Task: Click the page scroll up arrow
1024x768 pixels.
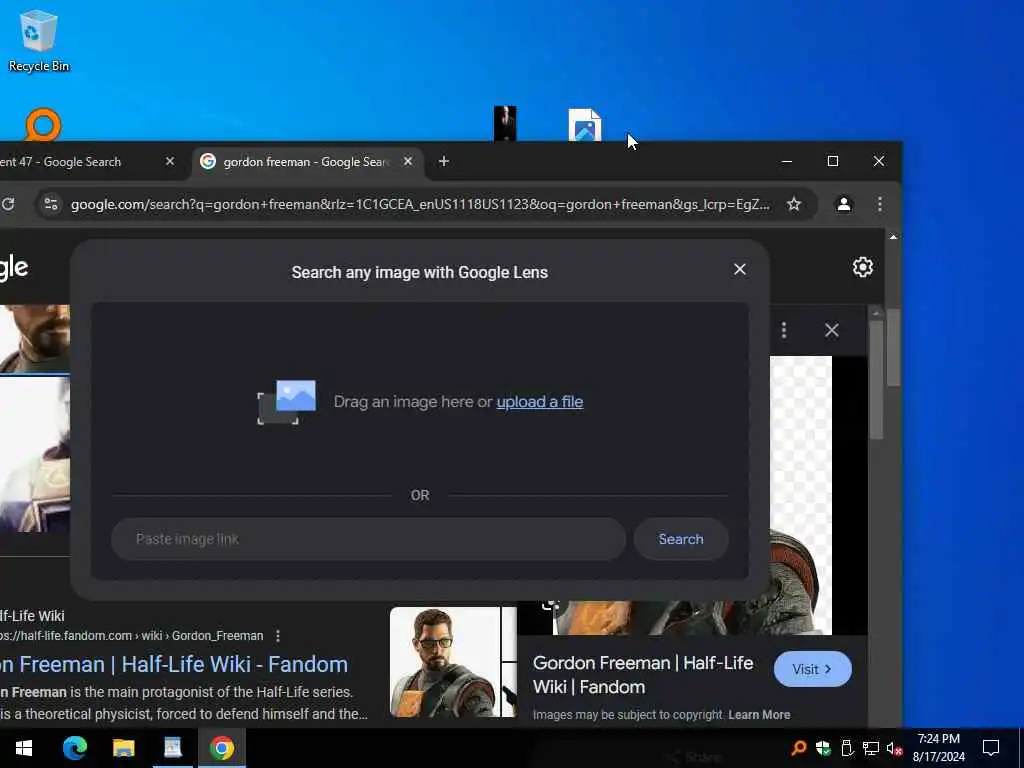Action: [893, 236]
